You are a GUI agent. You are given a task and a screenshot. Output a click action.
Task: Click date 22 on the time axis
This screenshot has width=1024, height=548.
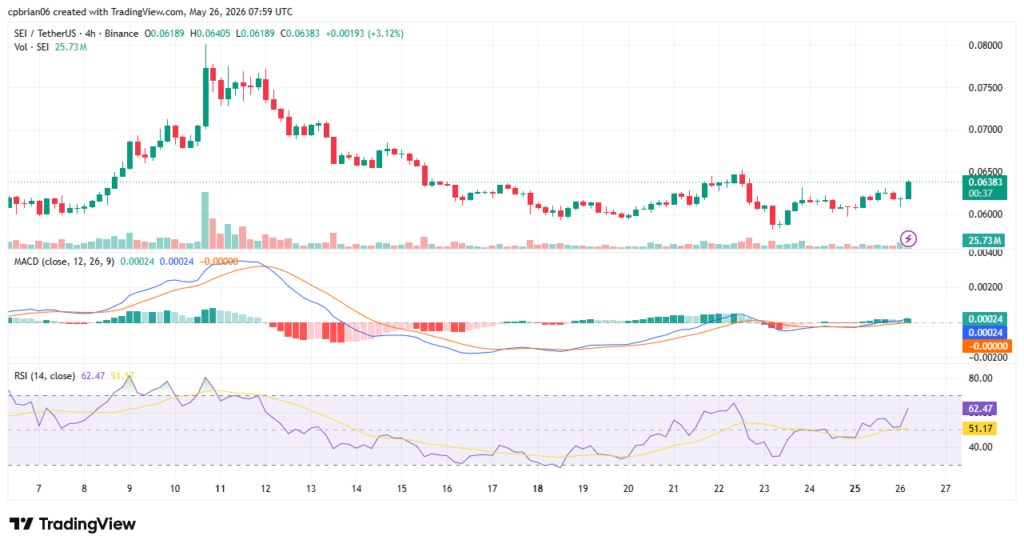[719, 488]
